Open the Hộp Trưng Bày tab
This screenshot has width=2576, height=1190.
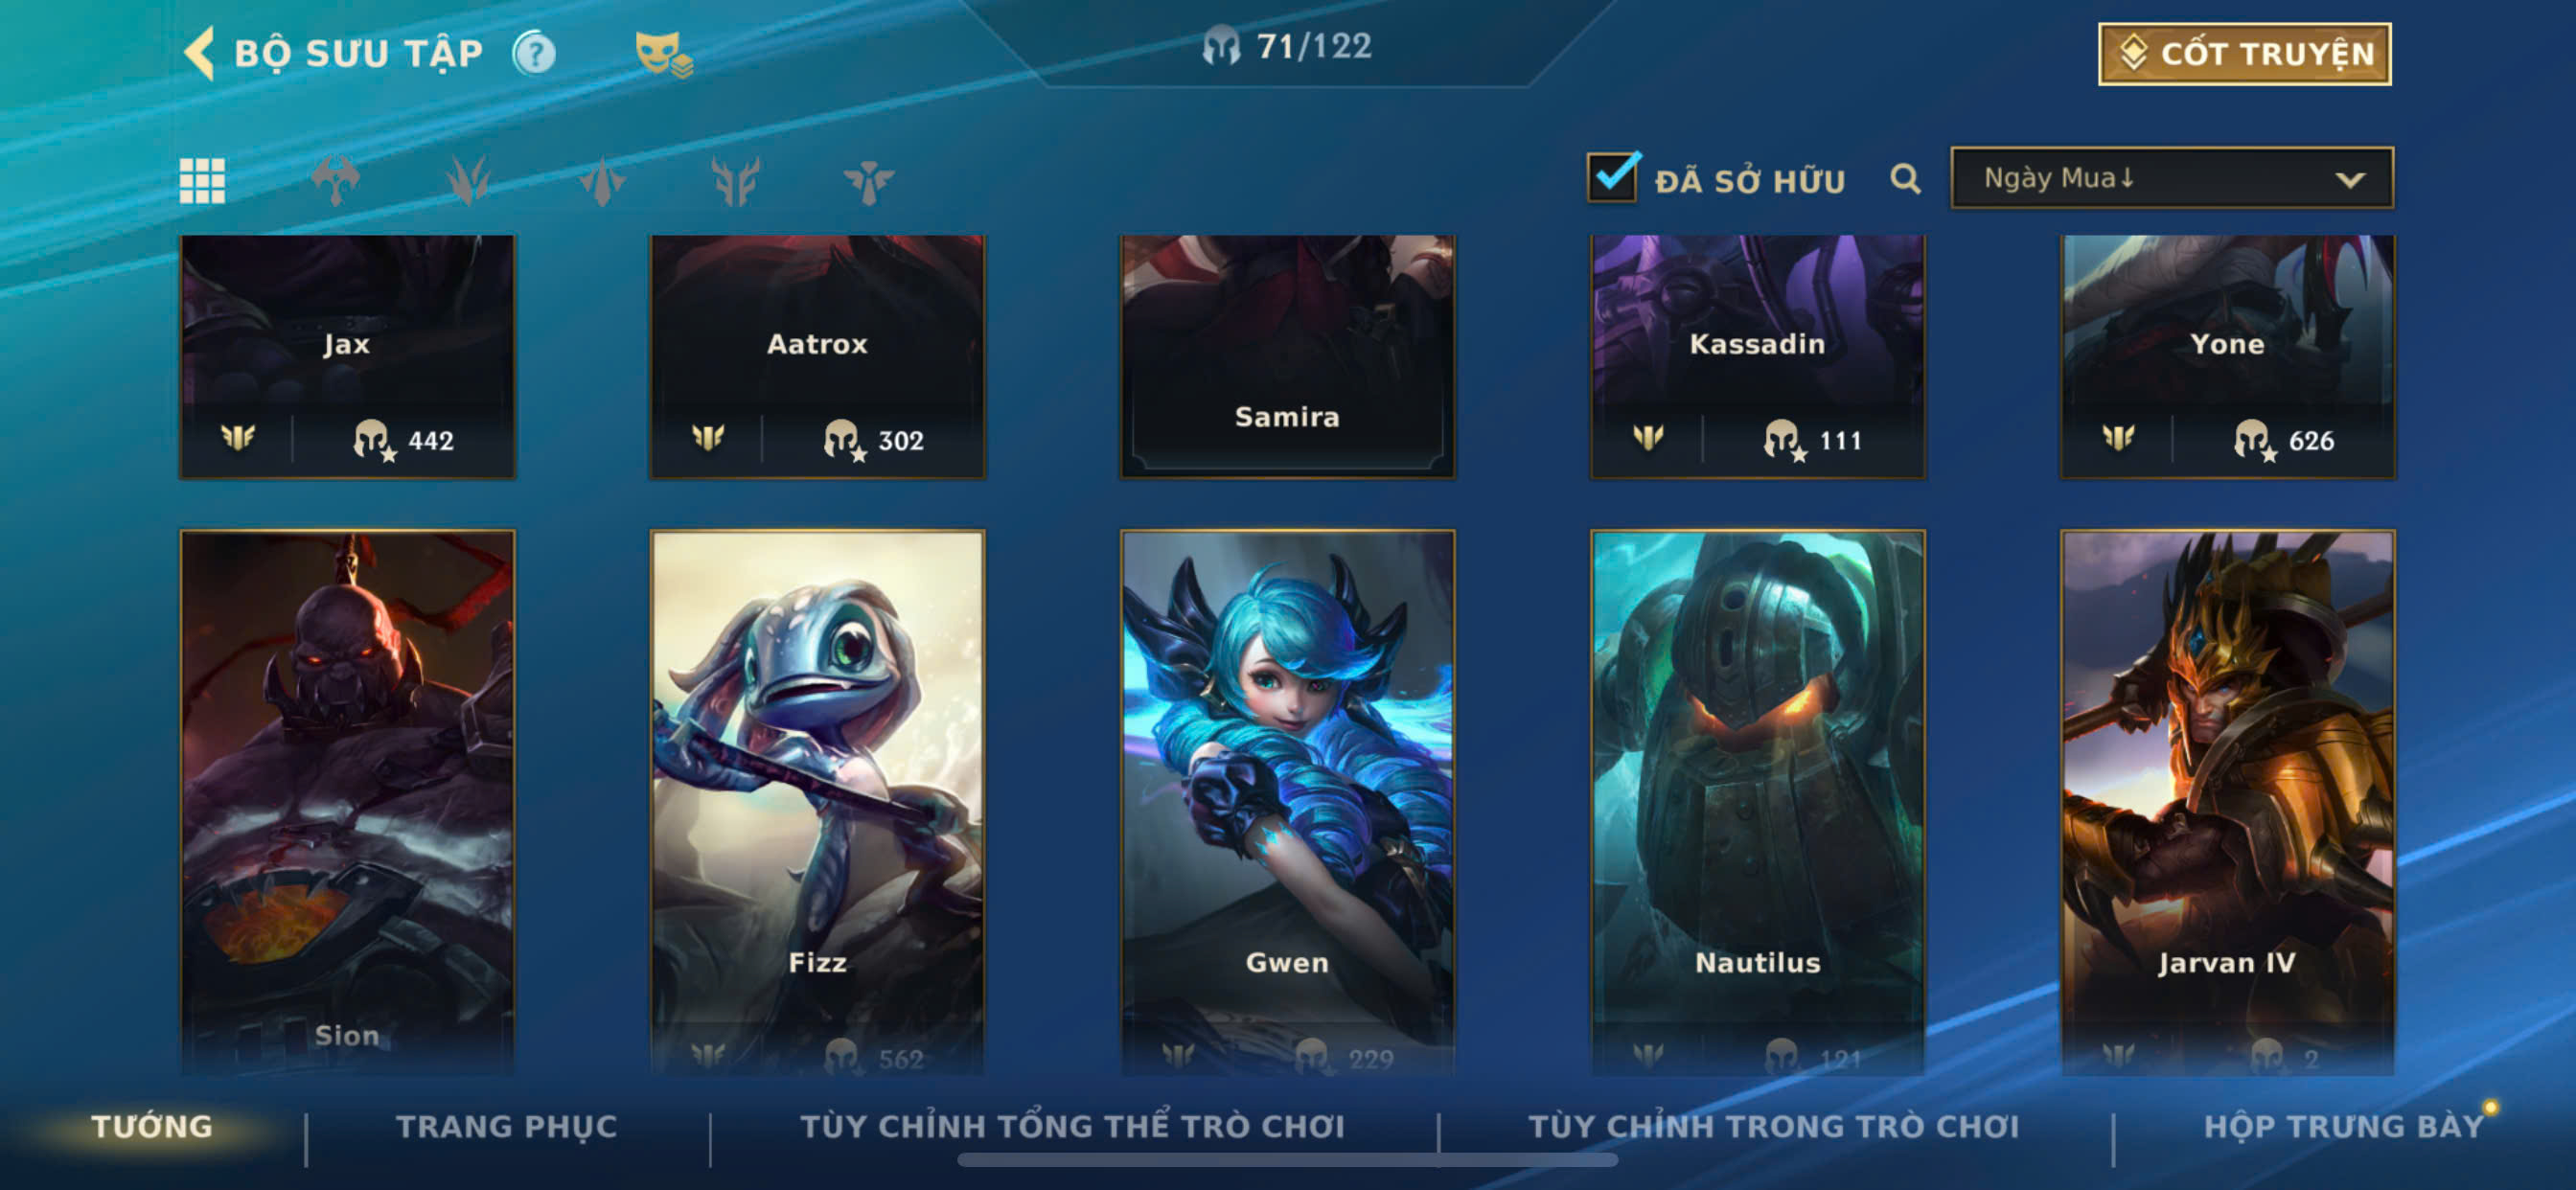[2343, 1127]
